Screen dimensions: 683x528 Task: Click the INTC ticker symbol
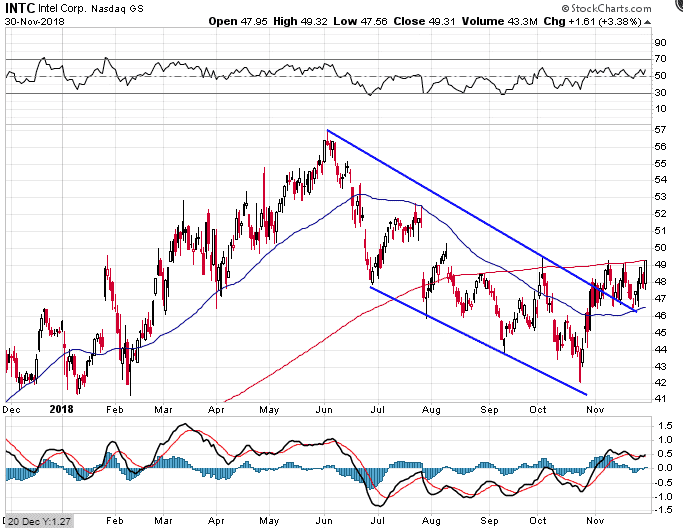click(20, 8)
